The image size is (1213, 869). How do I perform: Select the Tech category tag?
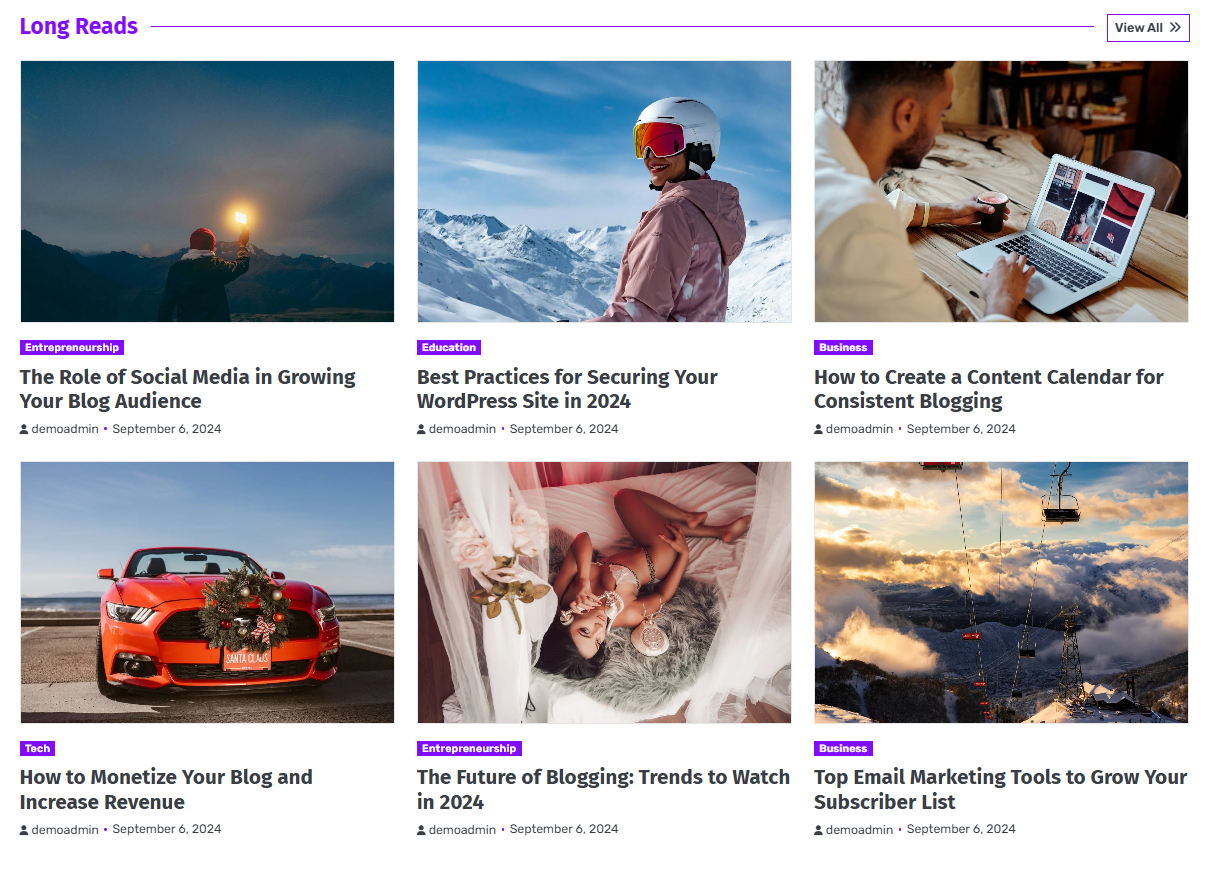(x=37, y=748)
